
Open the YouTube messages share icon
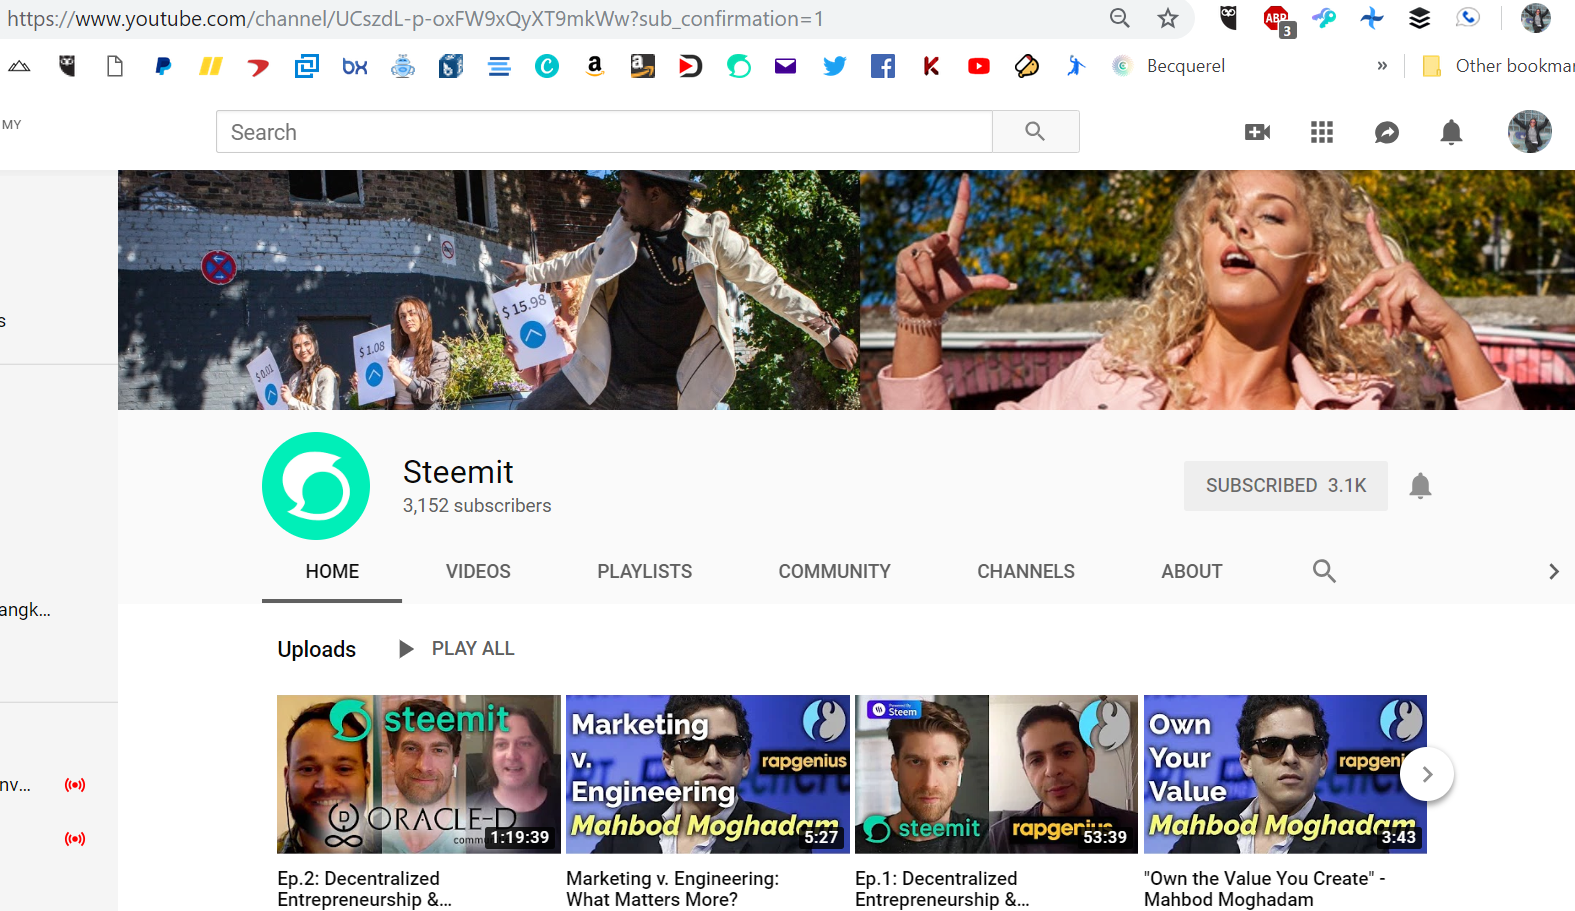click(1387, 132)
